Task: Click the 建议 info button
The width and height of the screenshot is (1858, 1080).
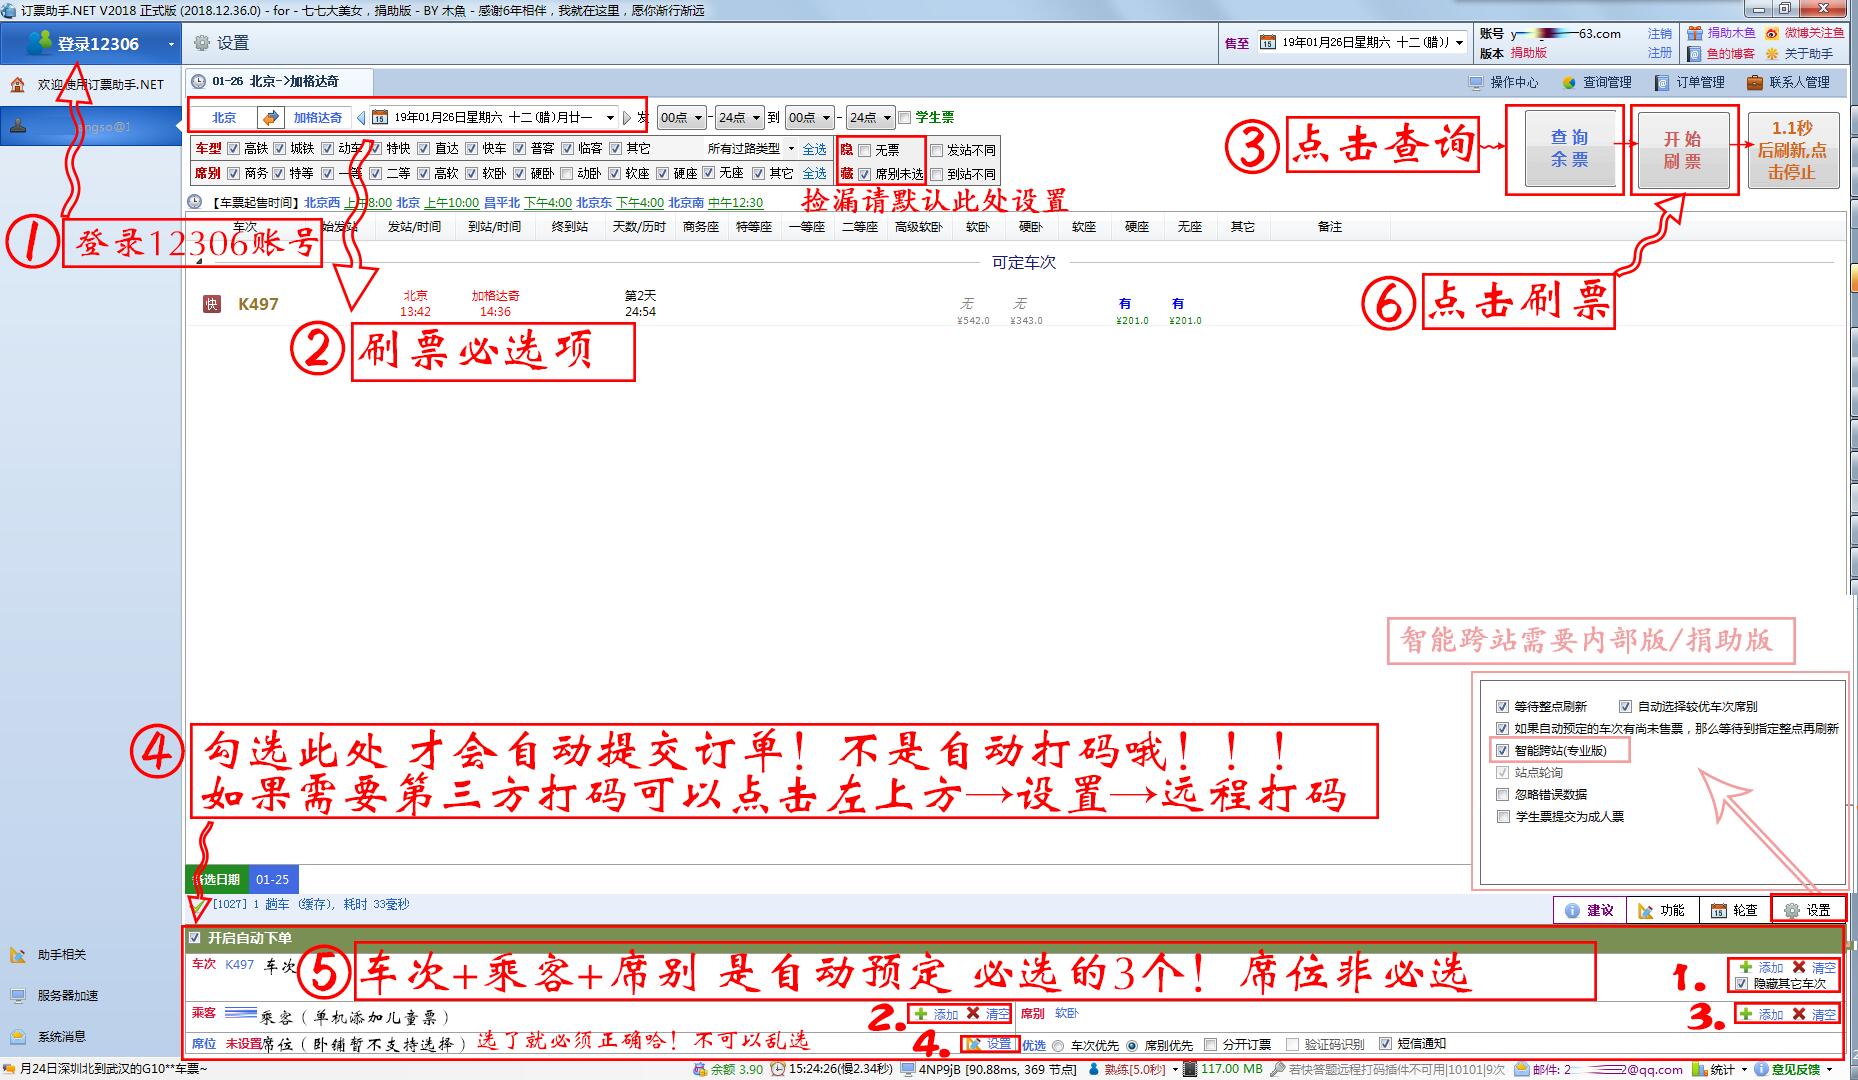Action: (x=1590, y=910)
